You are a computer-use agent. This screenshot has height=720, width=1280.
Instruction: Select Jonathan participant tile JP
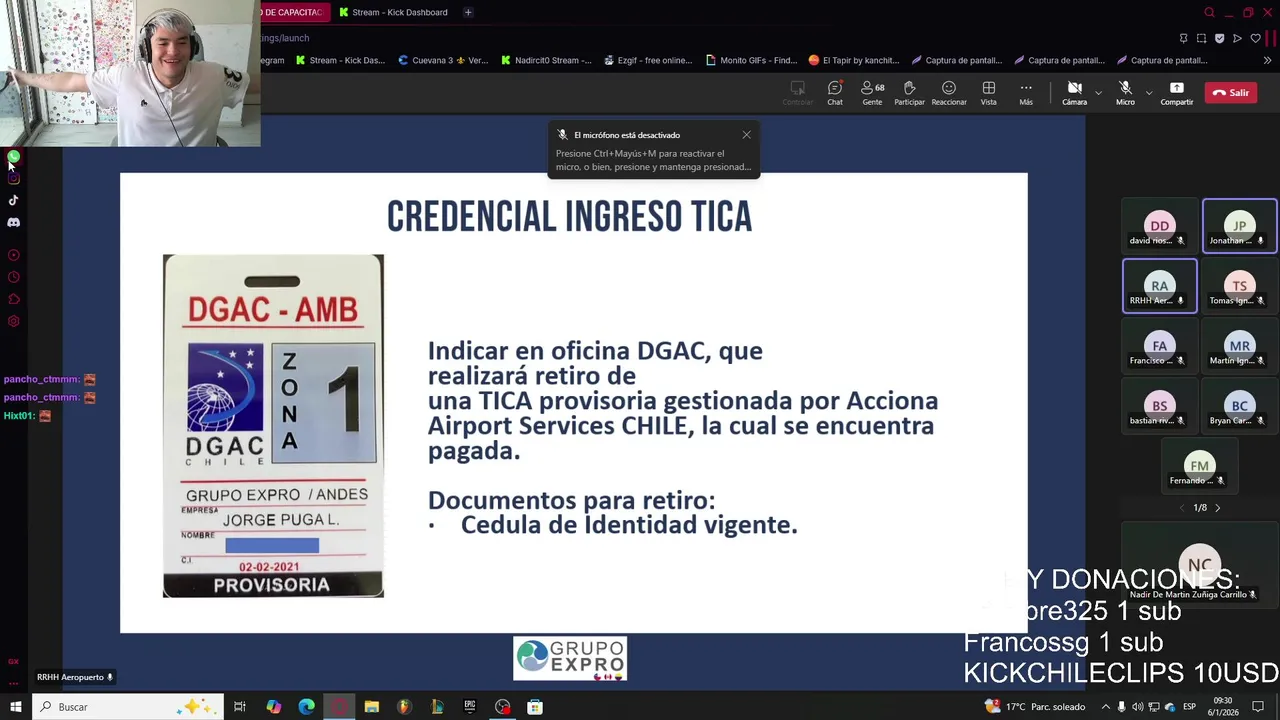click(x=1239, y=228)
